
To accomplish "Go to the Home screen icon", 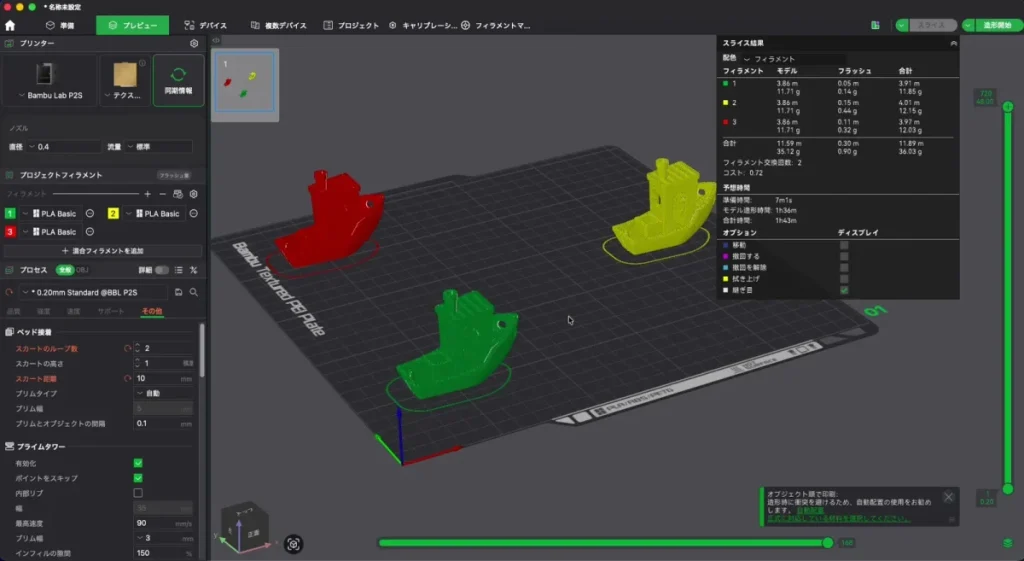I will [x=10, y=25].
